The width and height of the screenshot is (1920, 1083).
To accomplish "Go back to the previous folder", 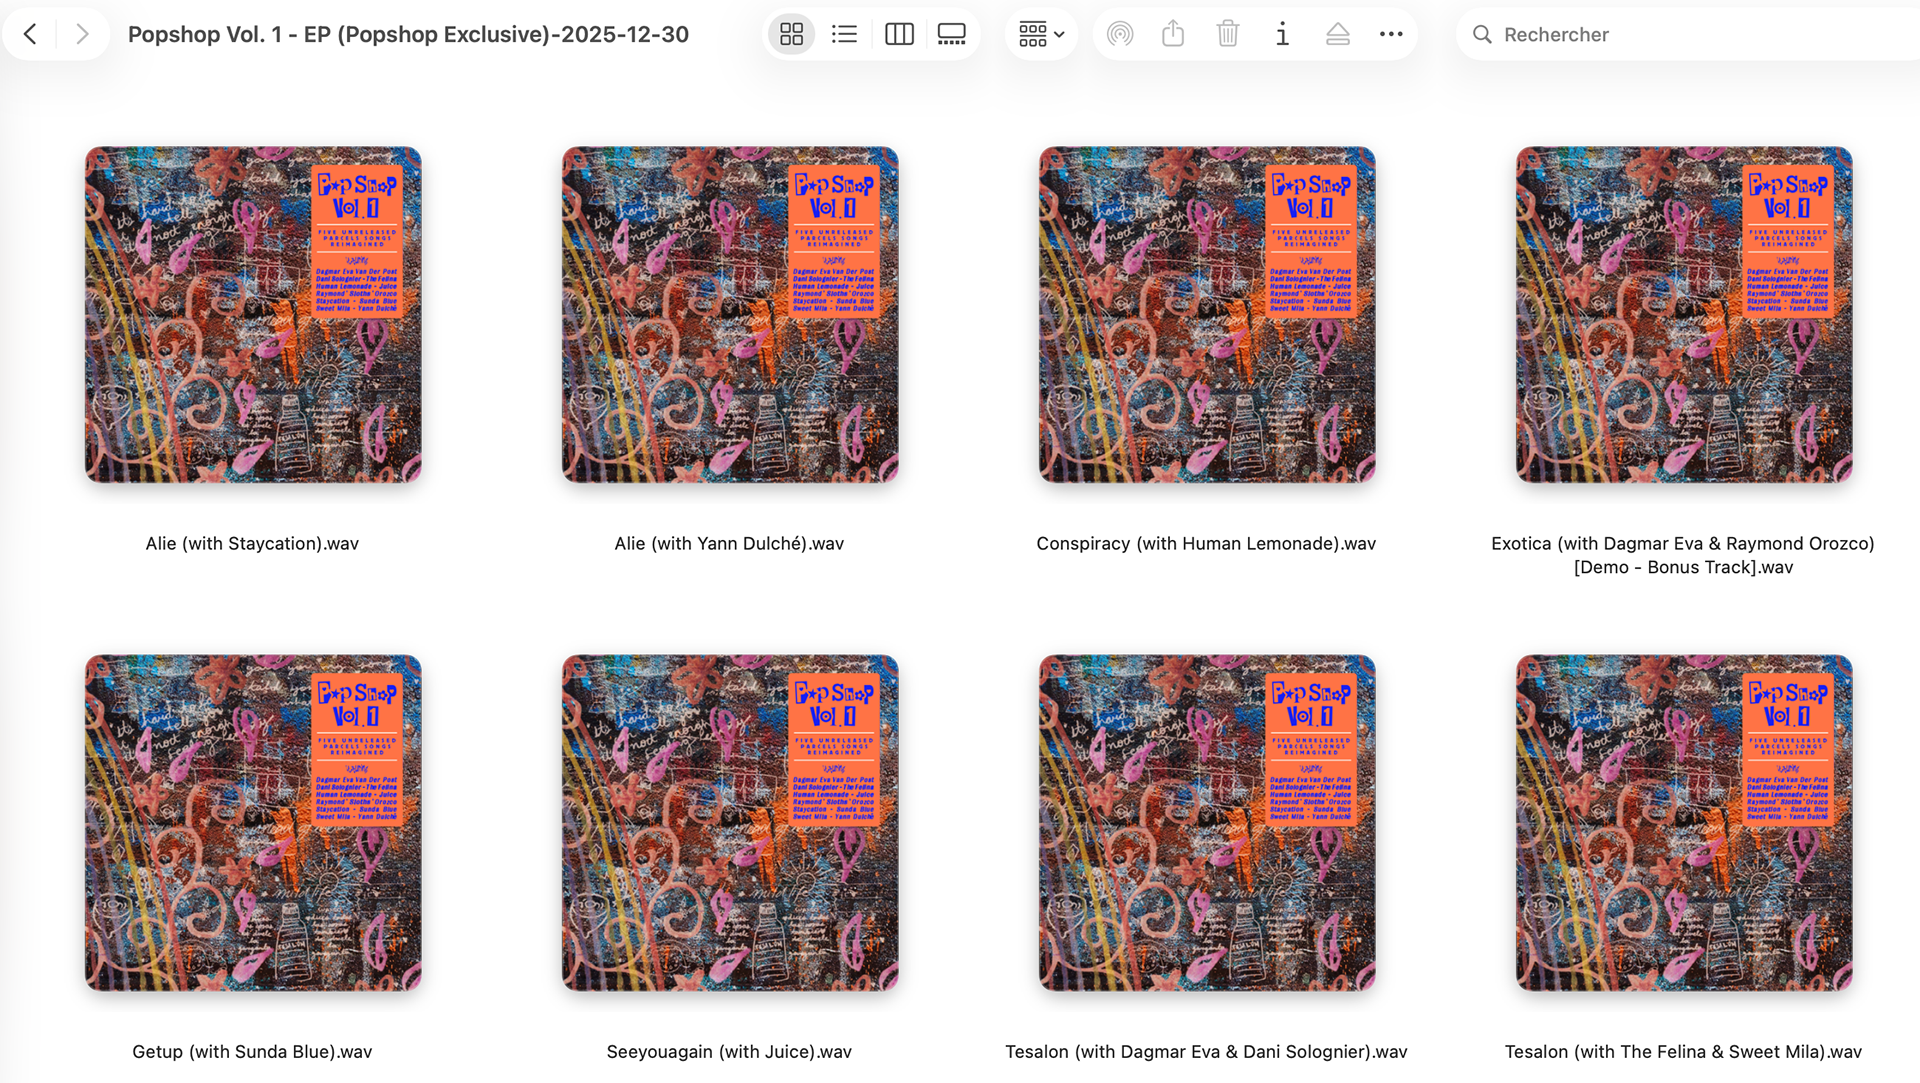I will pyautogui.click(x=30, y=34).
